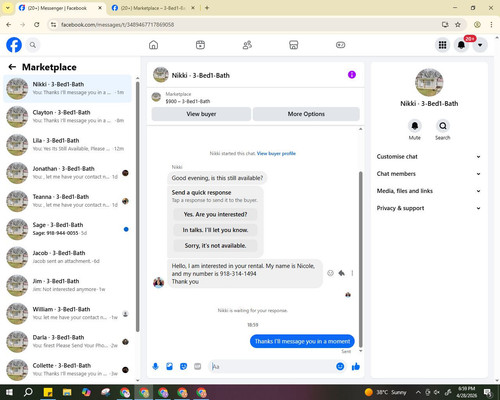Attach a file icon in composer
This screenshot has width=500, height=400.
(x=169, y=367)
